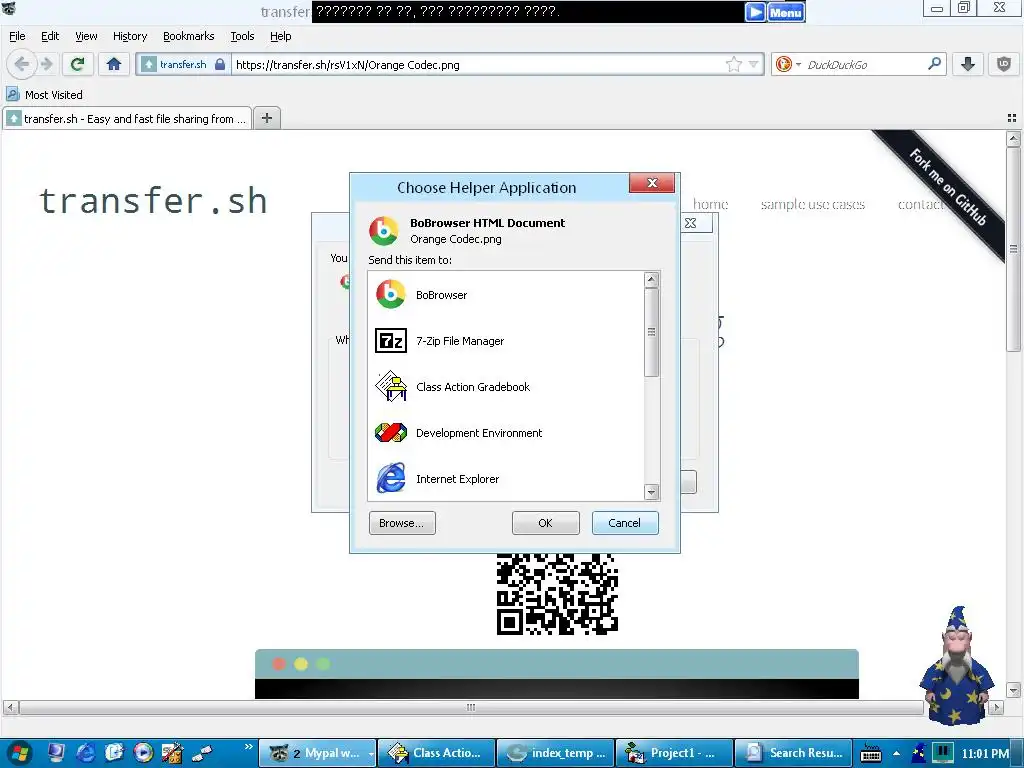Switch to the Class Action taskbar button
Viewport: 1024px width, 768px height.
point(436,753)
